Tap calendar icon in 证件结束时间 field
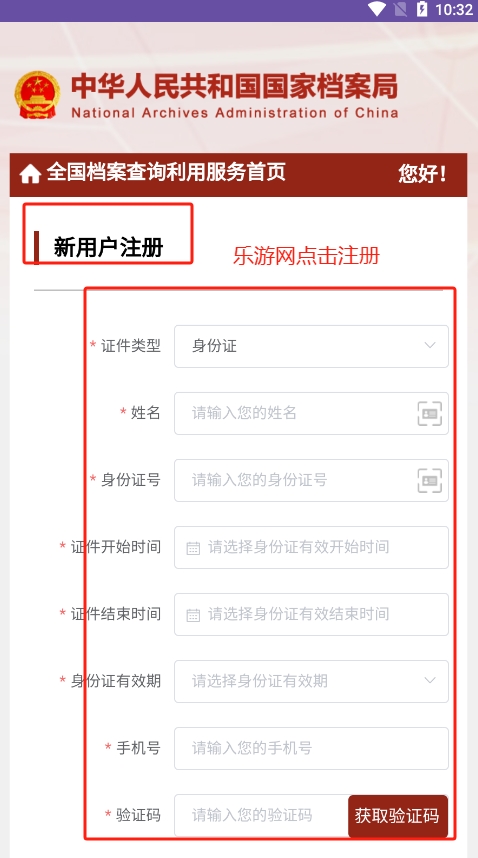The height and width of the screenshot is (858, 478). click(x=194, y=615)
